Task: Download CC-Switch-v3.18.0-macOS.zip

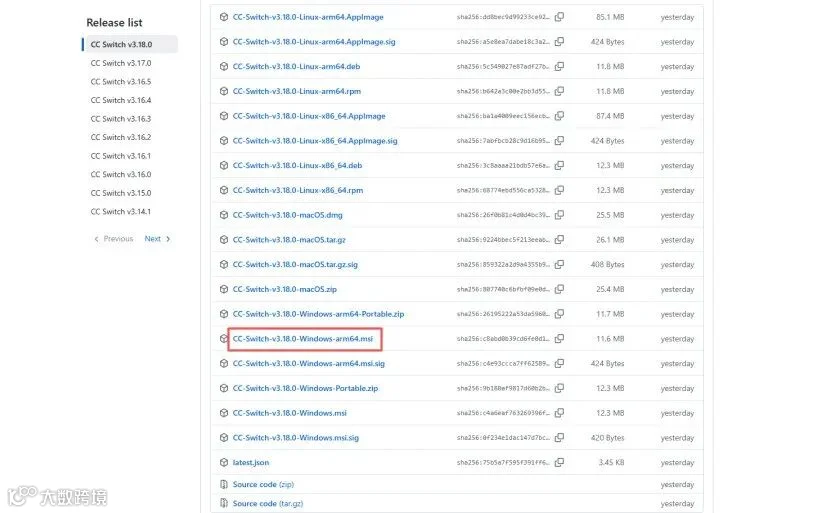Action: pos(285,289)
